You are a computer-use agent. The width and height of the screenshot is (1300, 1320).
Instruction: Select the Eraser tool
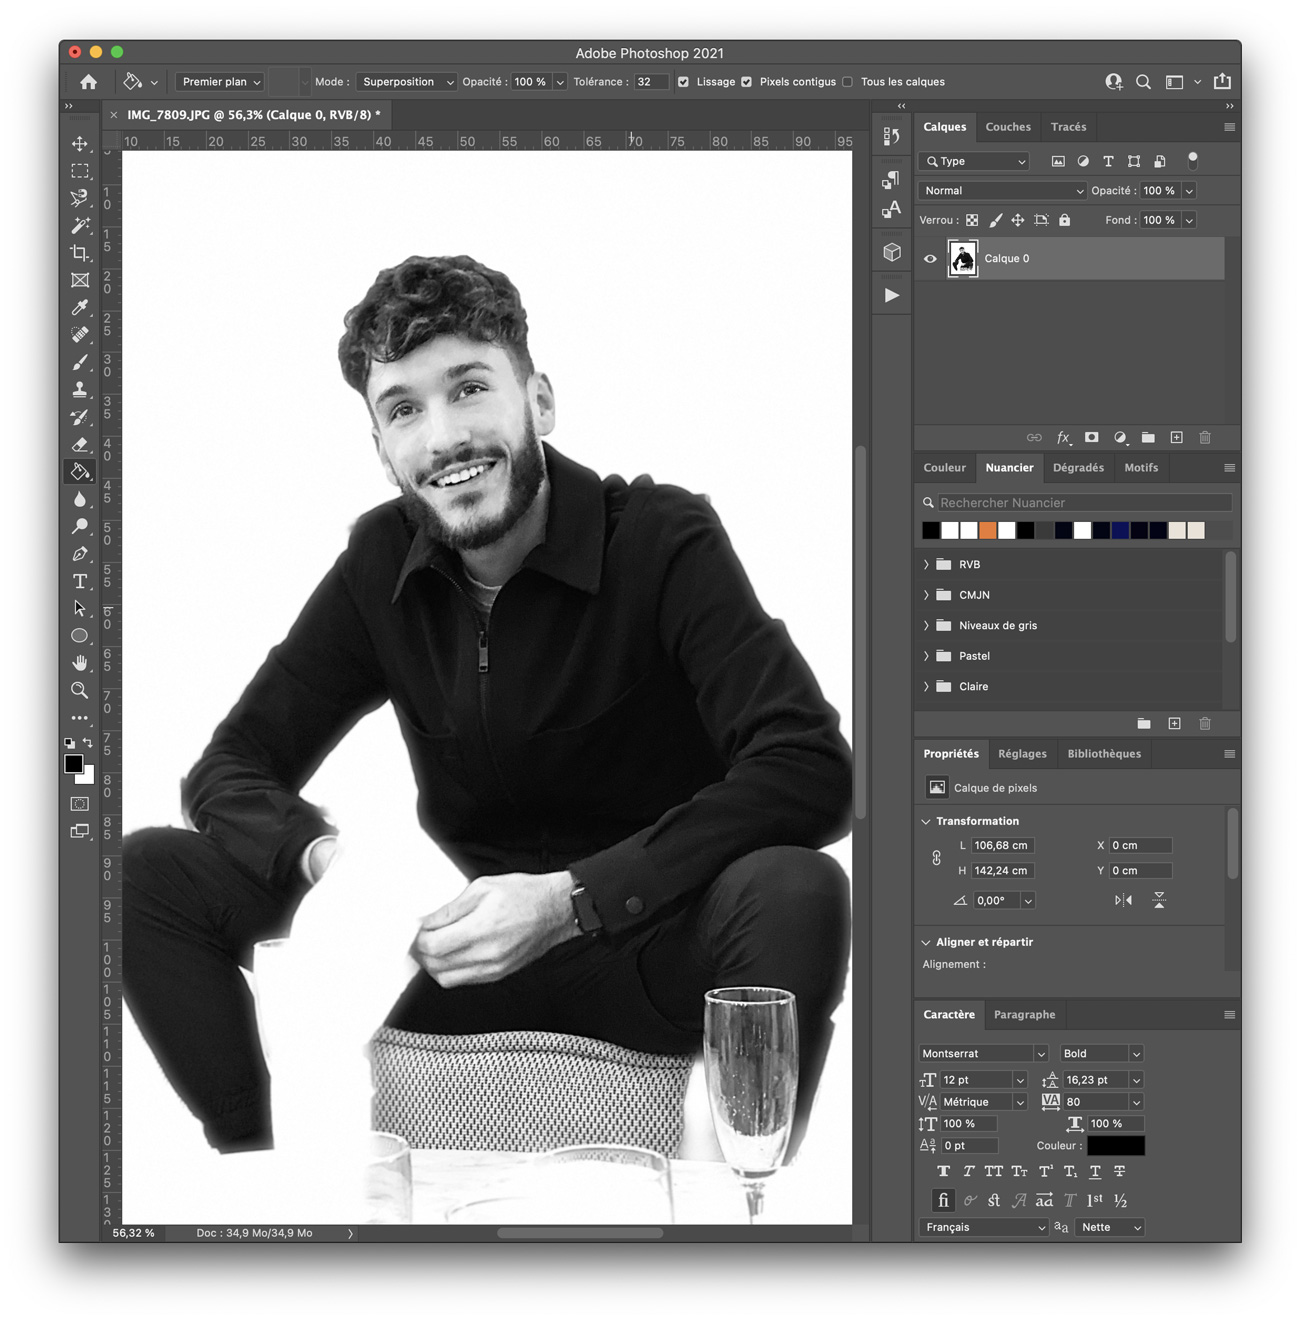pos(80,444)
